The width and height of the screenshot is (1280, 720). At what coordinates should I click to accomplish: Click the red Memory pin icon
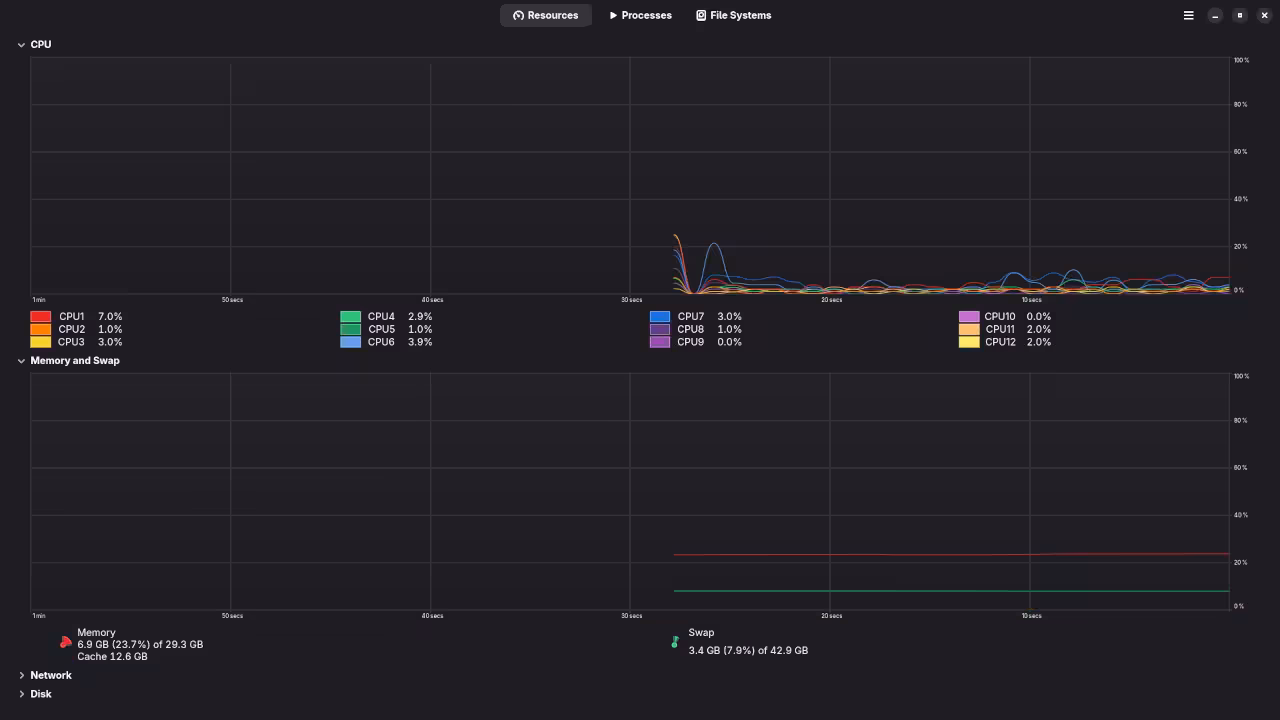(x=66, y=641)
